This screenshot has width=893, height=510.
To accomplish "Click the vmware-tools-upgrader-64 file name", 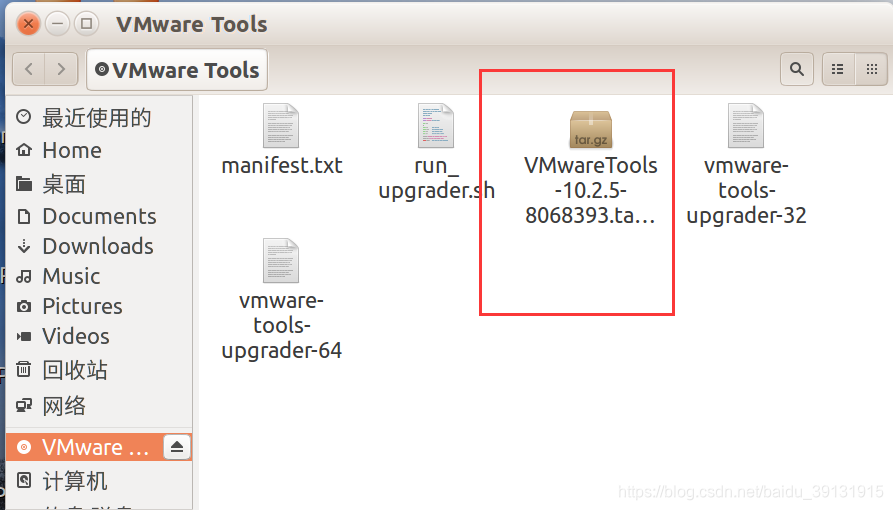I will coord(281,325).
